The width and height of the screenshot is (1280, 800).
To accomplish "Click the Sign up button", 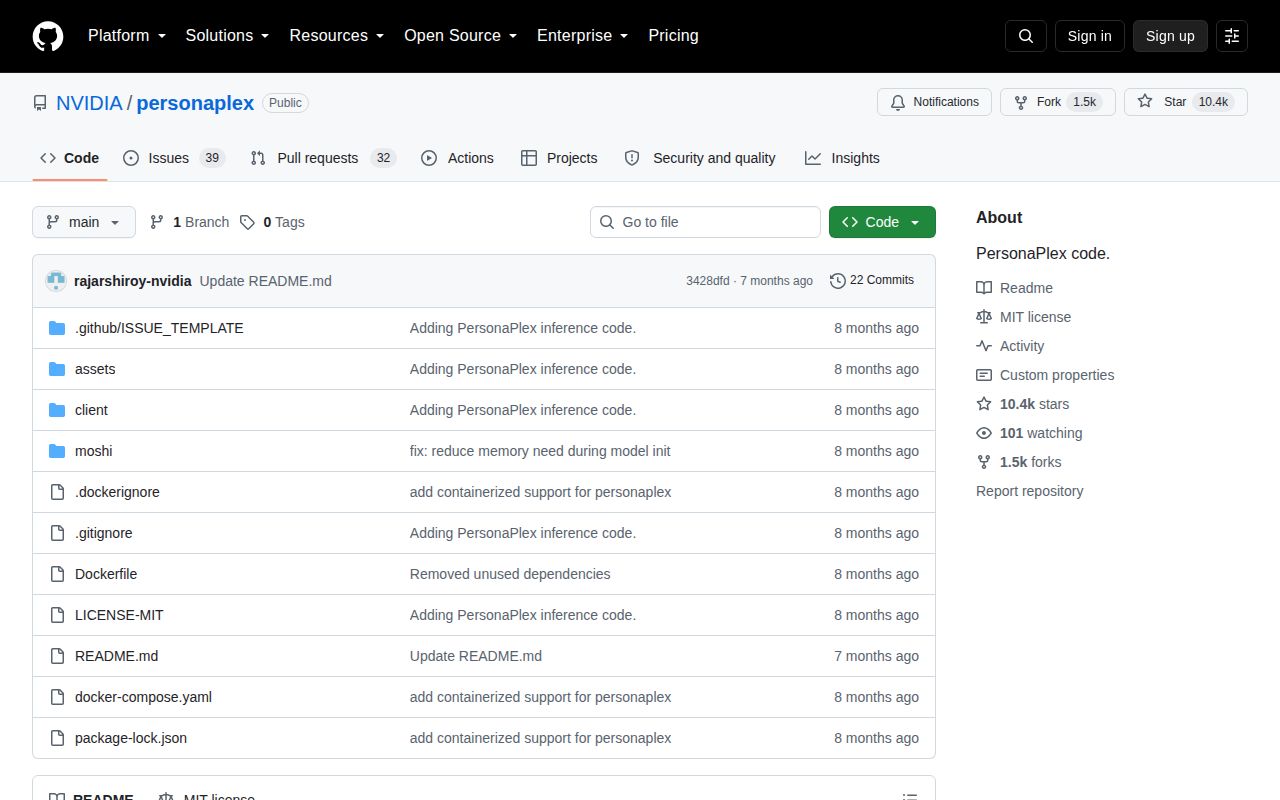I will pyautogui.click(x=1170, y=36).
